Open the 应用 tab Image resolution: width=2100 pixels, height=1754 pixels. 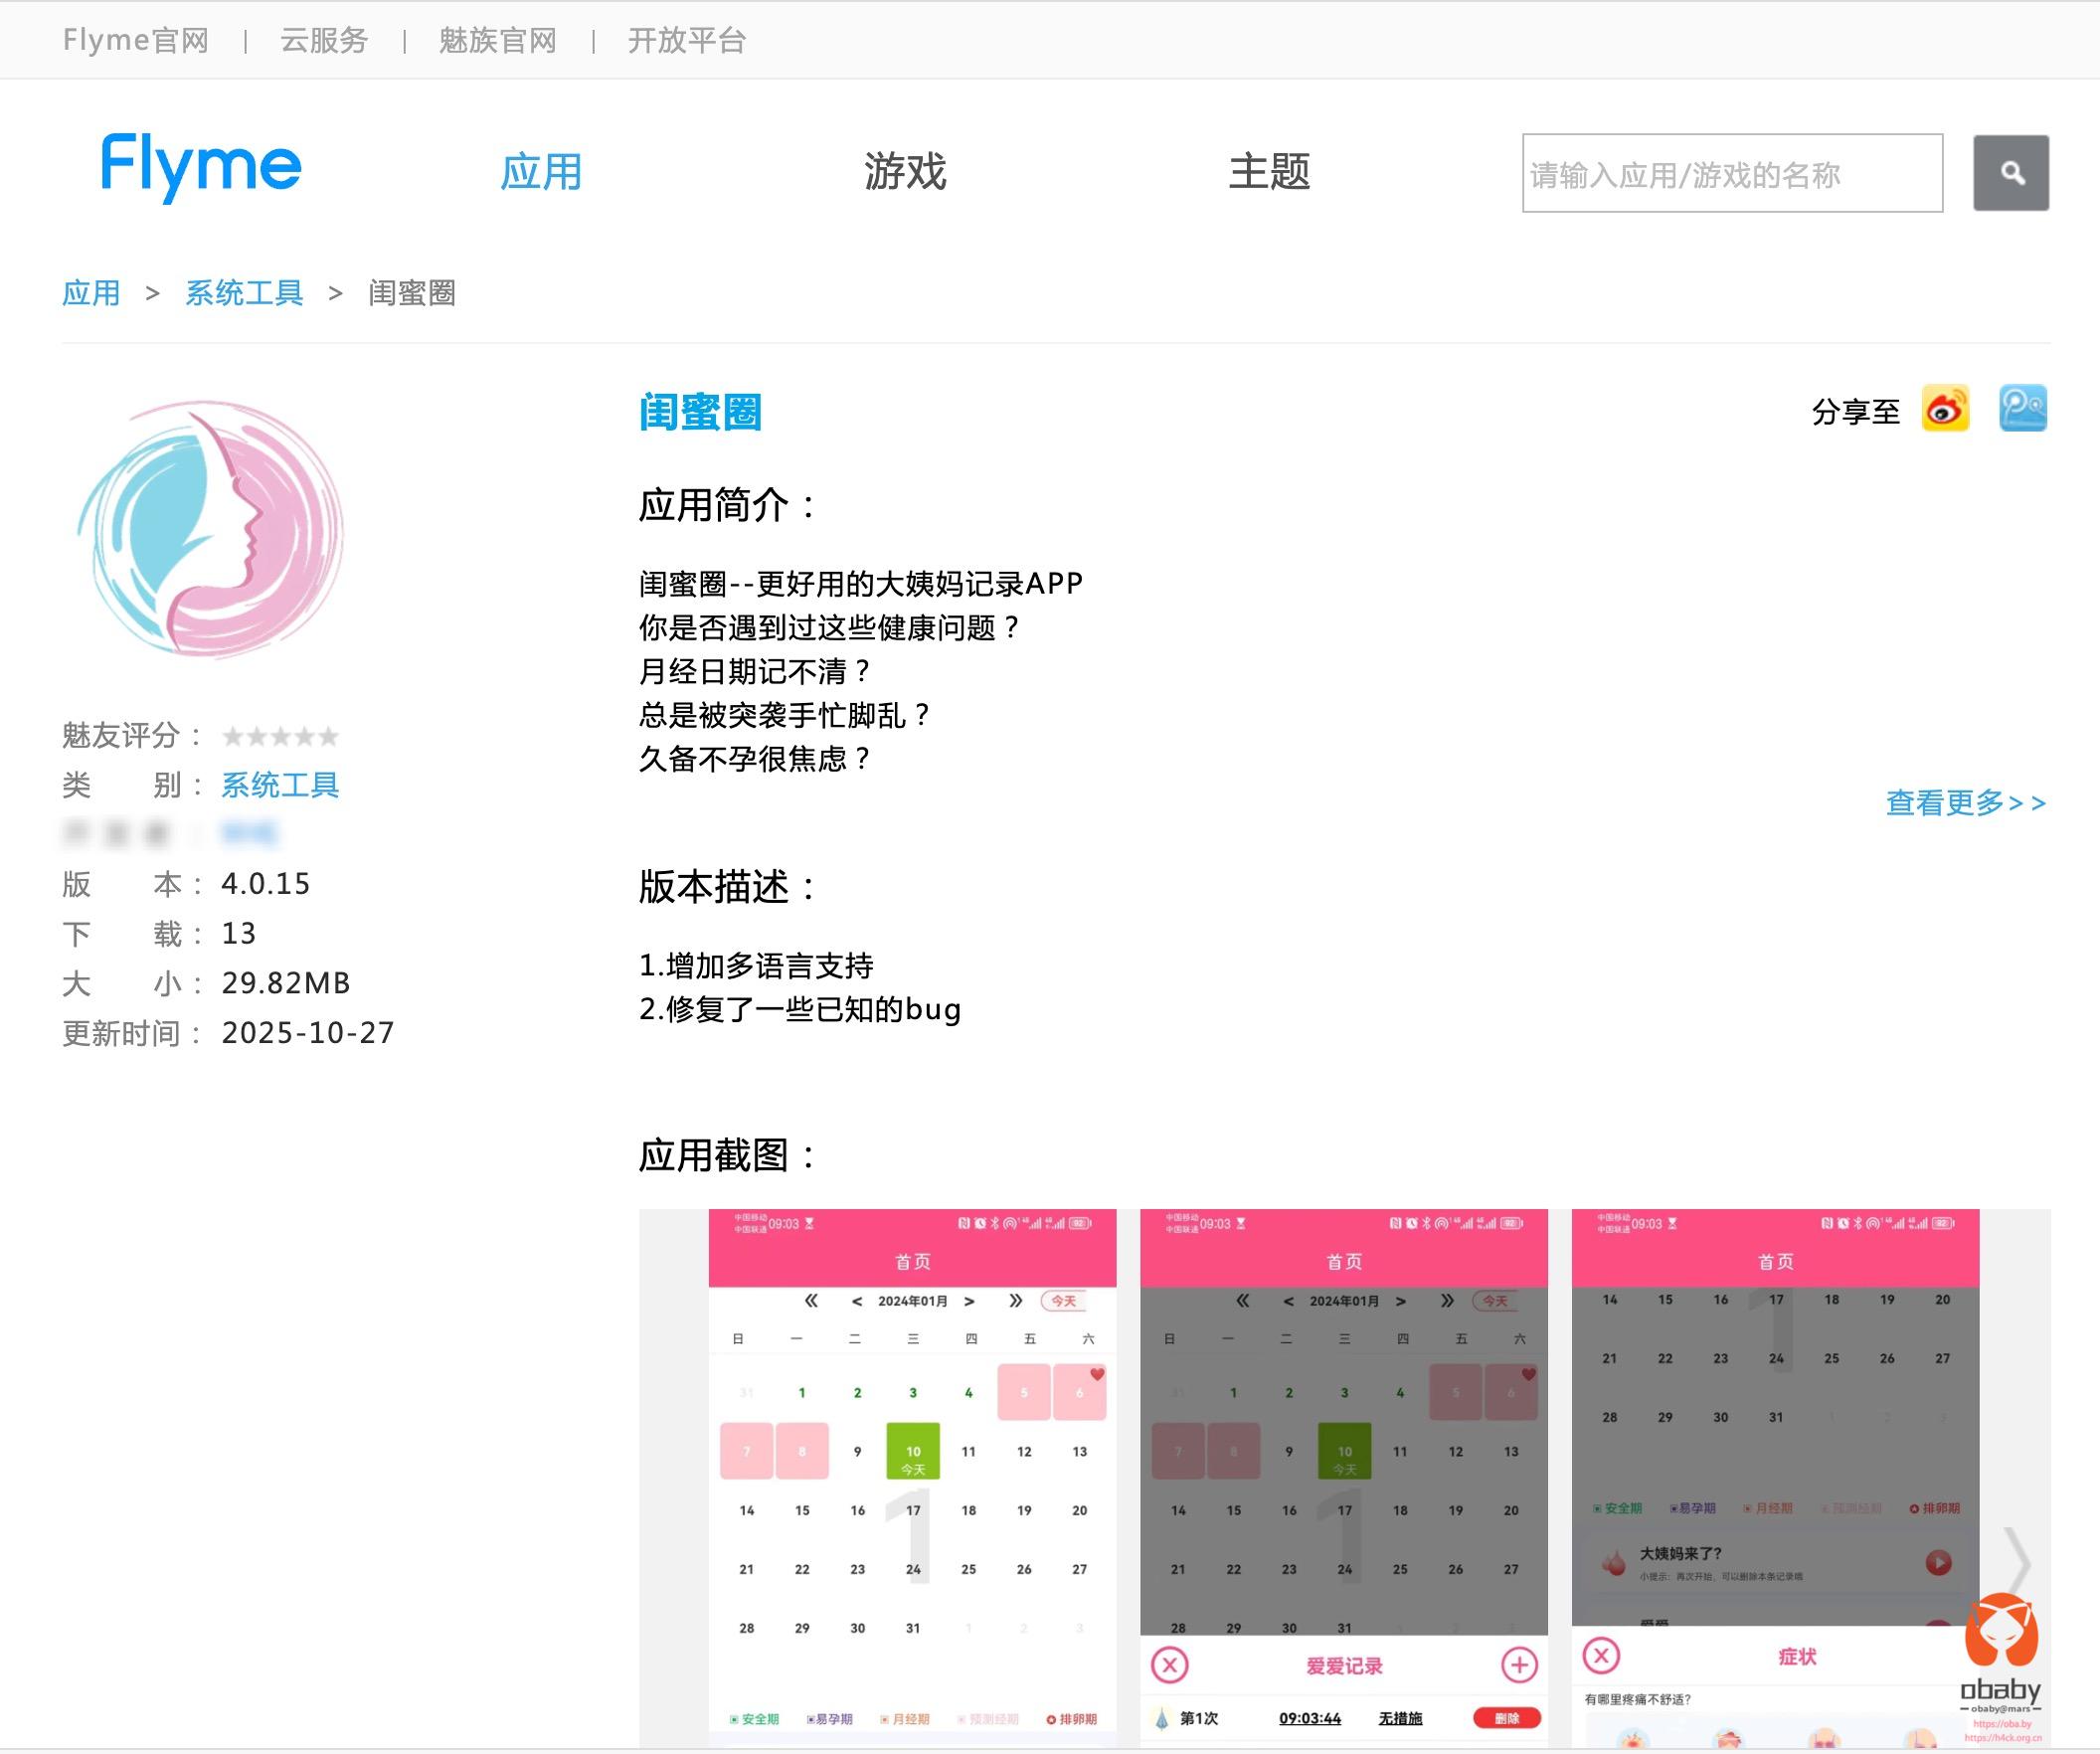point(541,172)
